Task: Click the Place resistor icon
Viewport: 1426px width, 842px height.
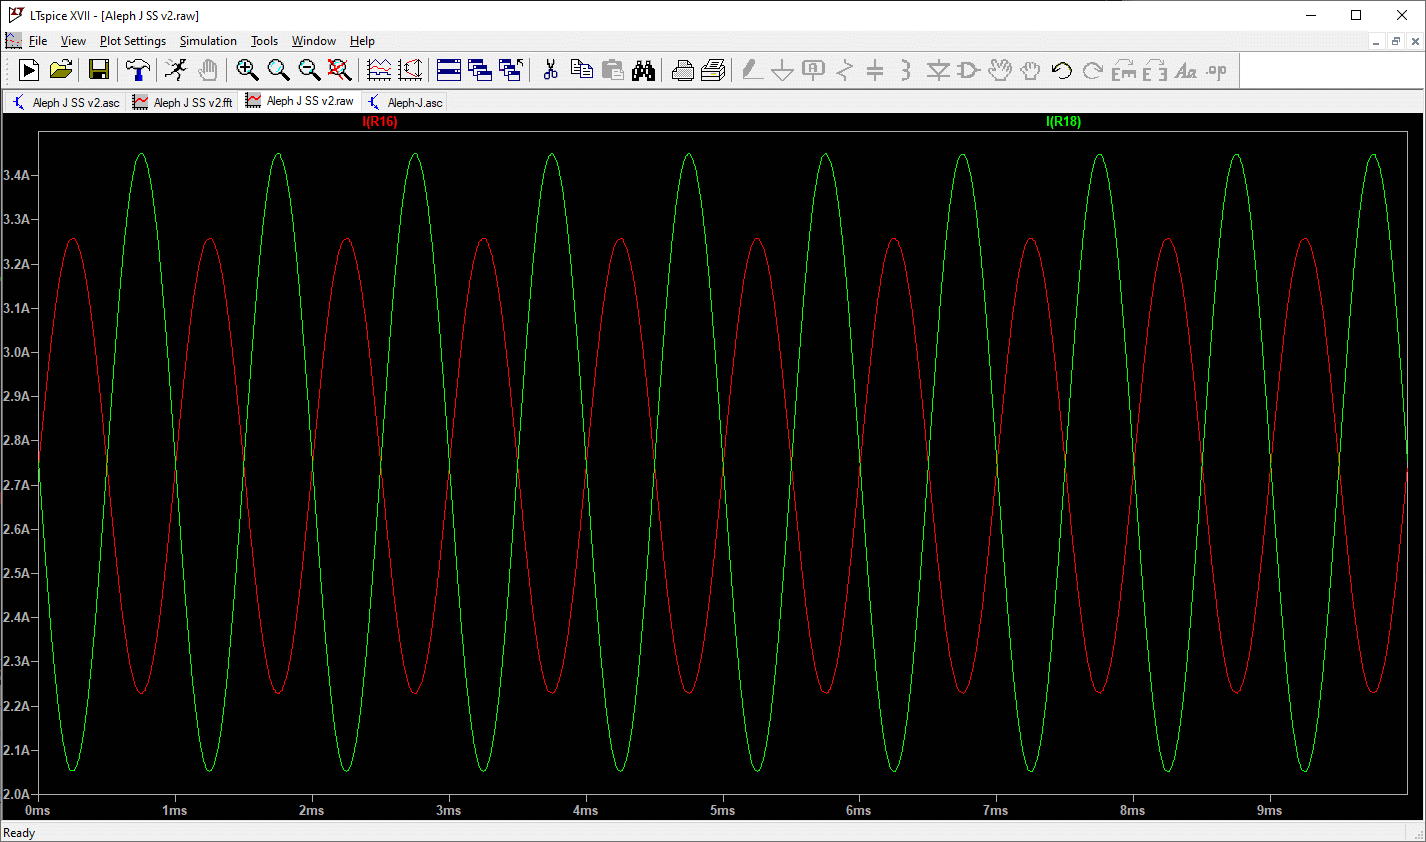Action: [845, 70]
